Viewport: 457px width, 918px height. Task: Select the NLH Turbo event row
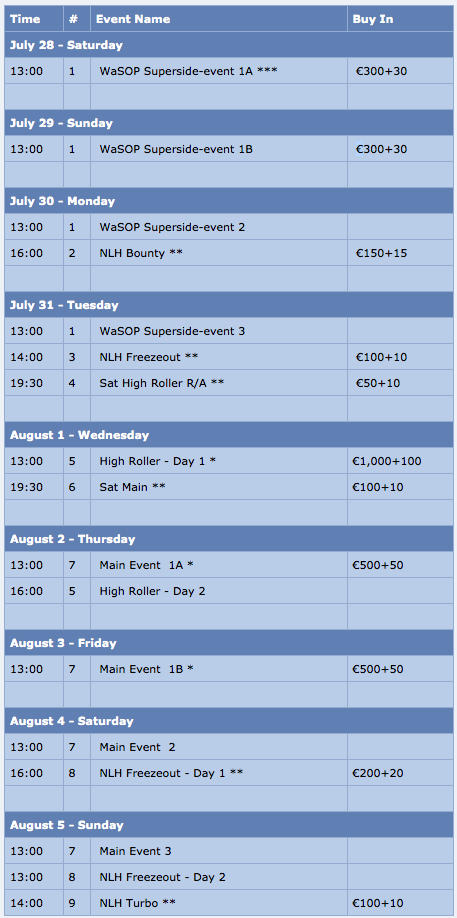tap(229, 903)
